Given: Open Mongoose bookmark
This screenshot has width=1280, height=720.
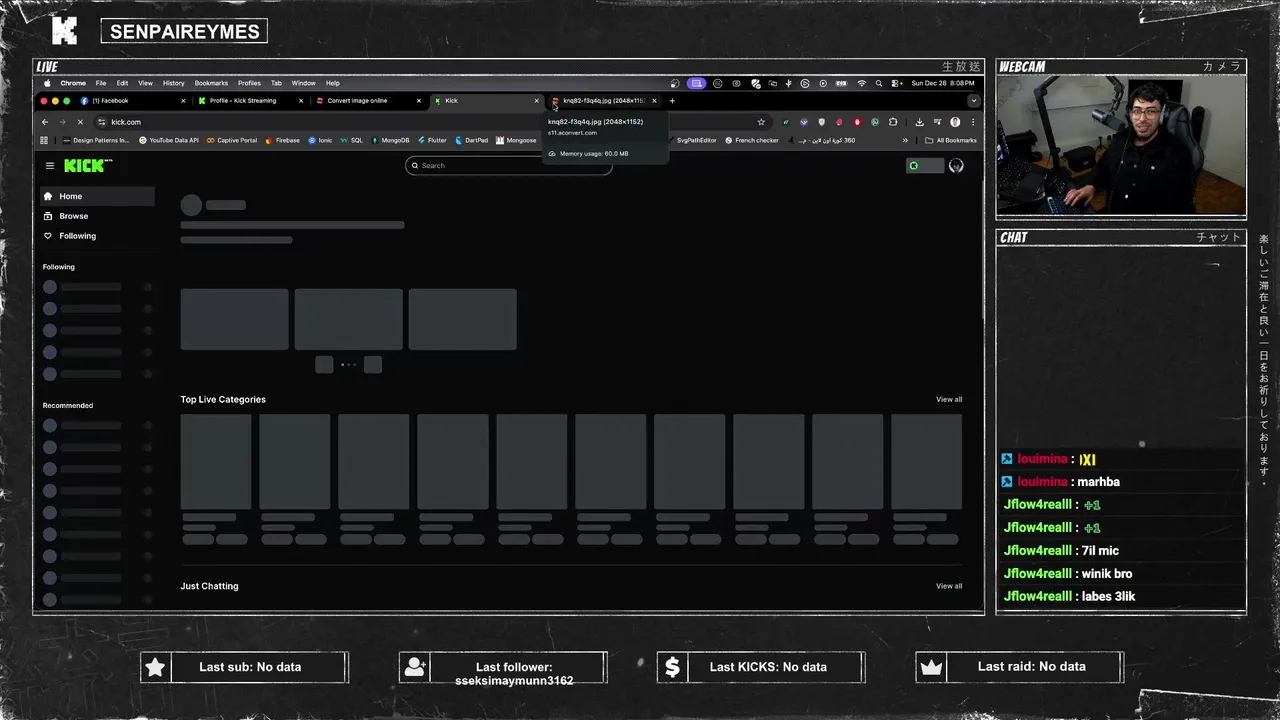Looking at the screenshot, I should 516,140.
